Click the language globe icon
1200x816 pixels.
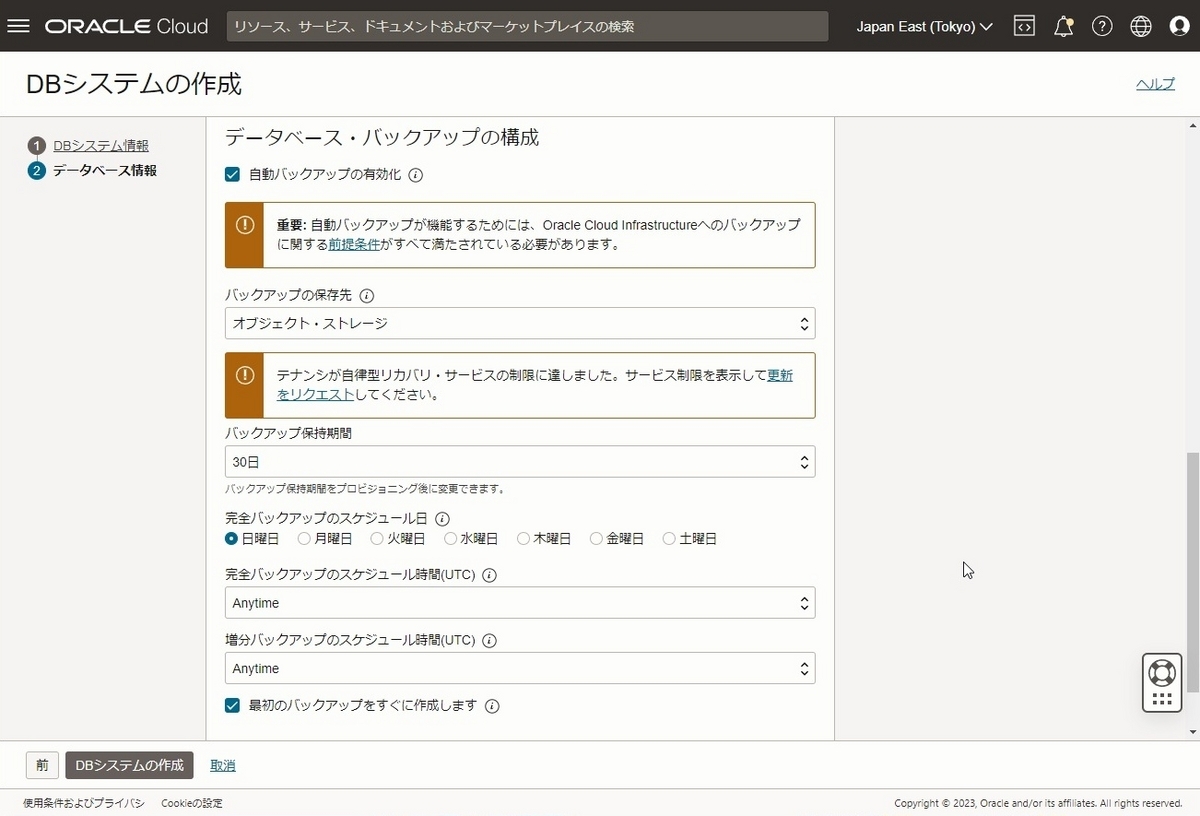[1141, 26]
